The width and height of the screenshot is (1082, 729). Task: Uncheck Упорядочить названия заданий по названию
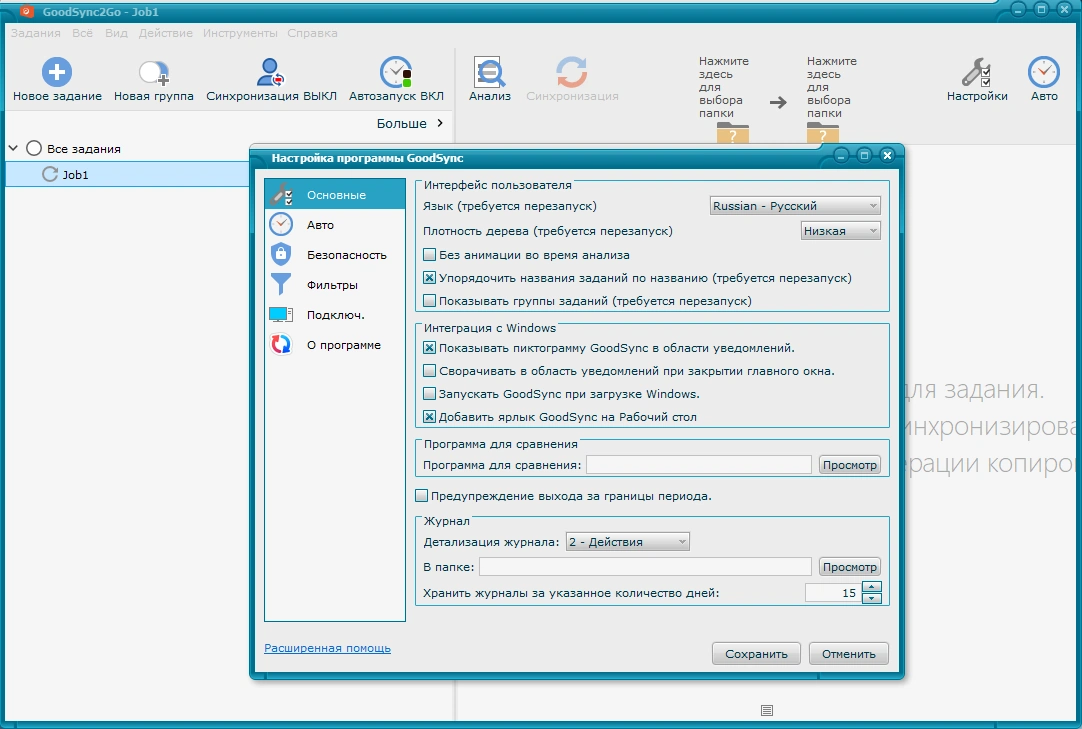coord(429,278)
